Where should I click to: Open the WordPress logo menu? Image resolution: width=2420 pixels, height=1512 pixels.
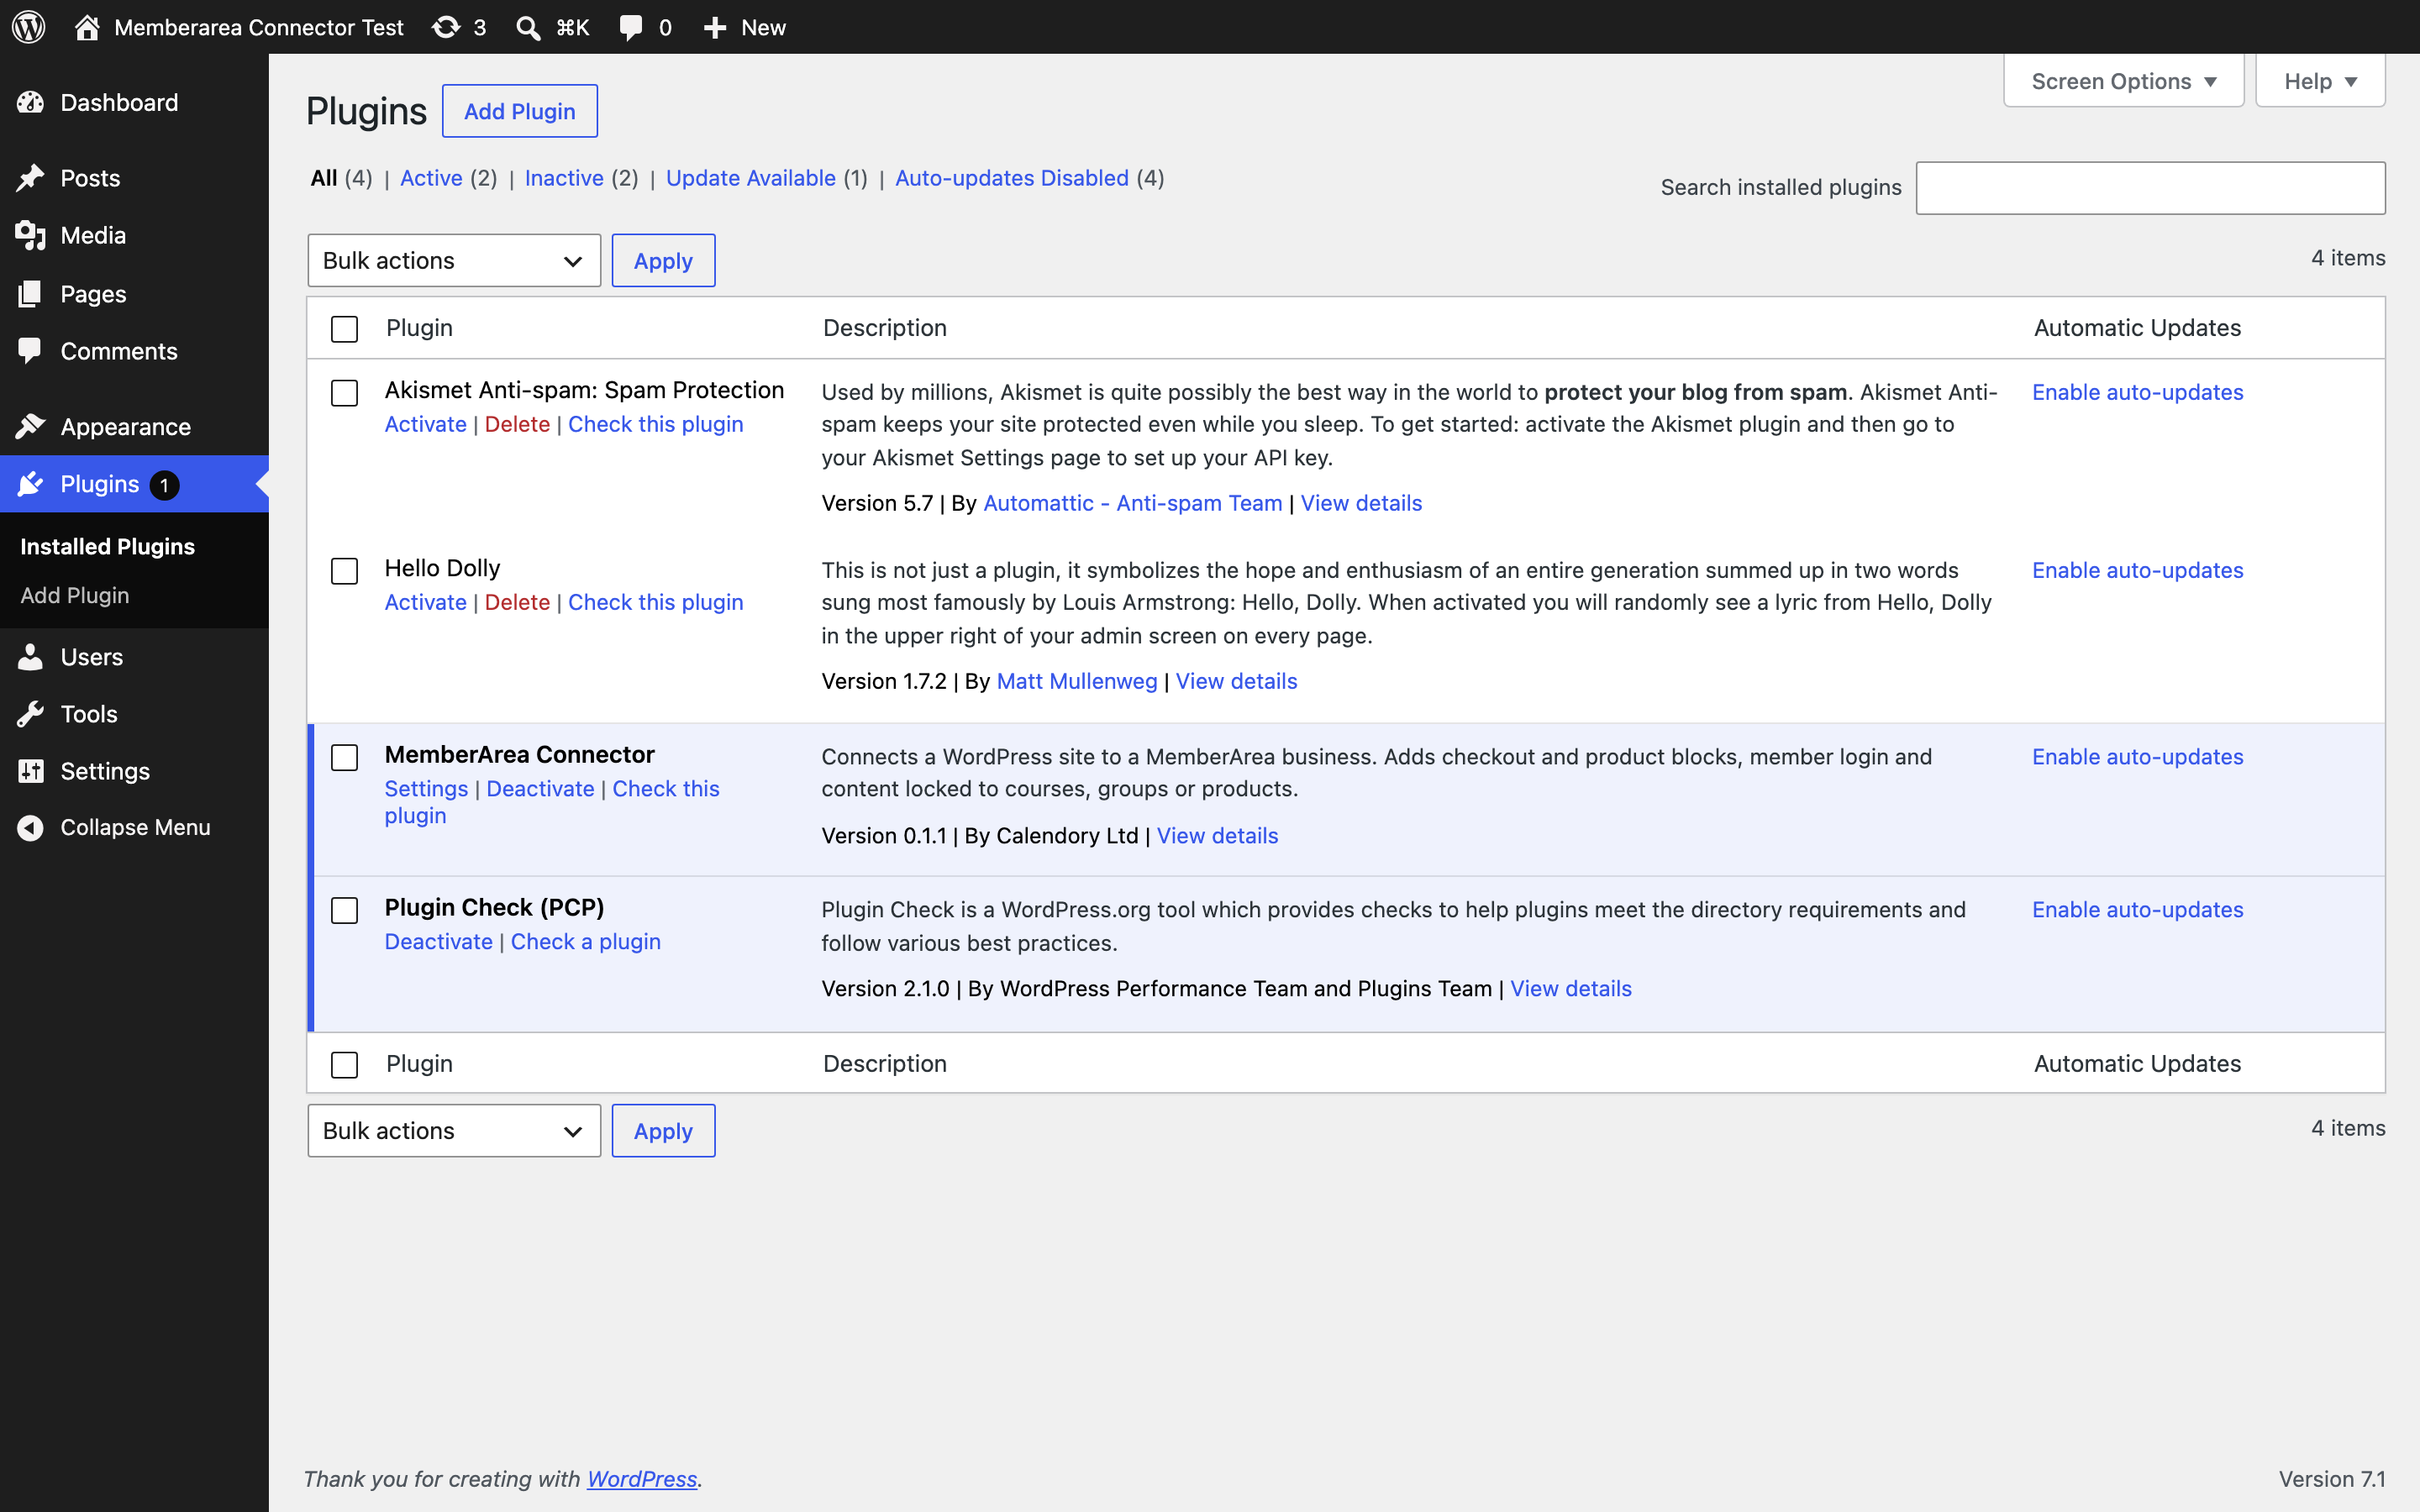click(x=29, y=27)
